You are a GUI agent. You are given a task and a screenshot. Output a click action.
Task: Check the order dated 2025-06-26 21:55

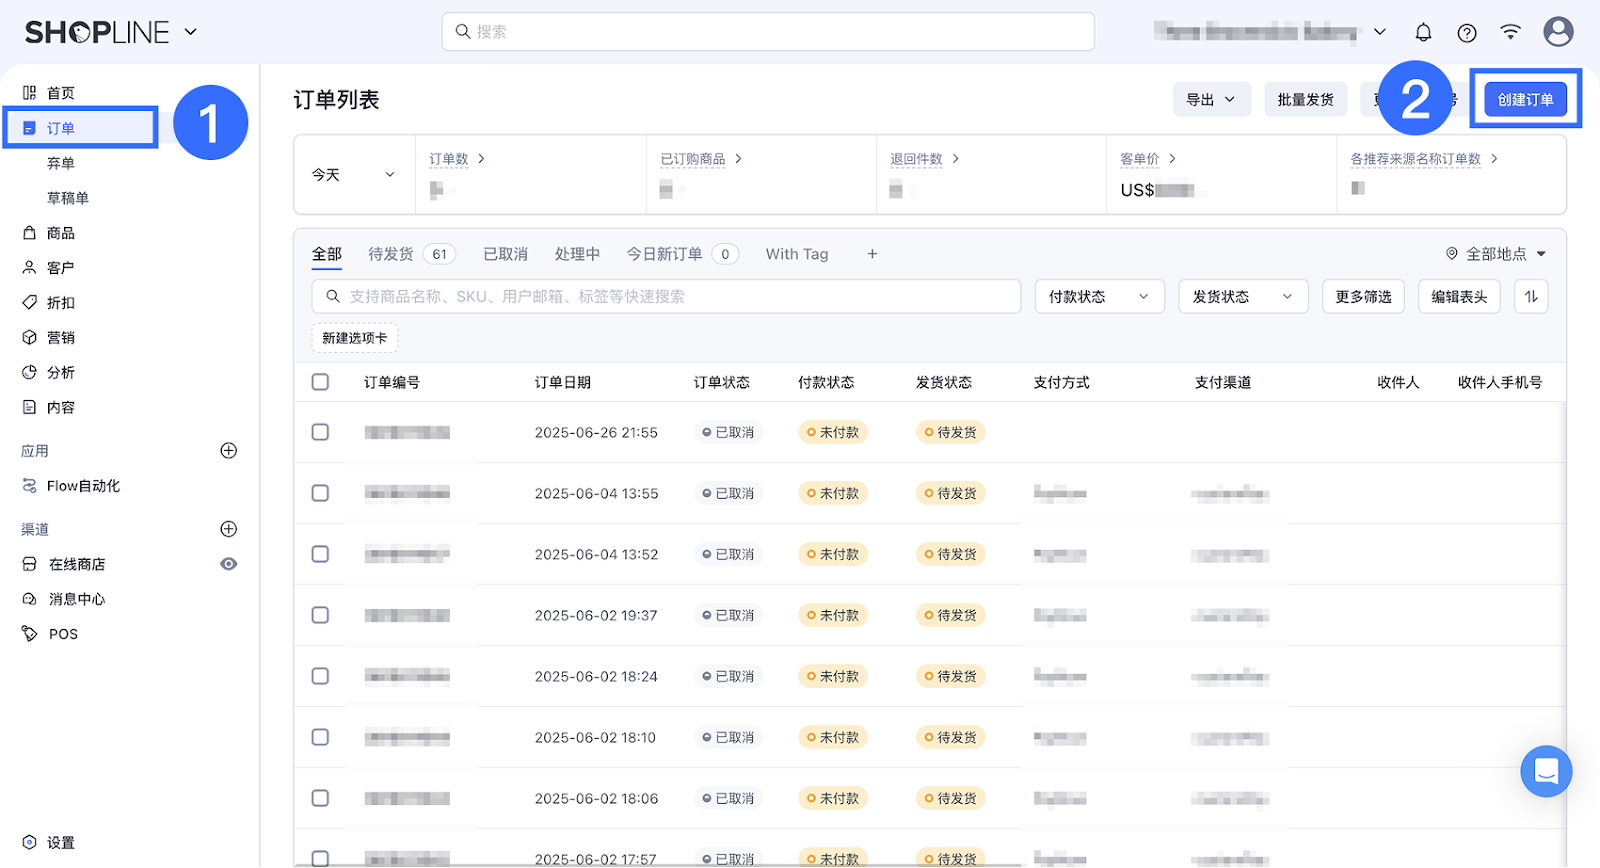tap(320, 432)
